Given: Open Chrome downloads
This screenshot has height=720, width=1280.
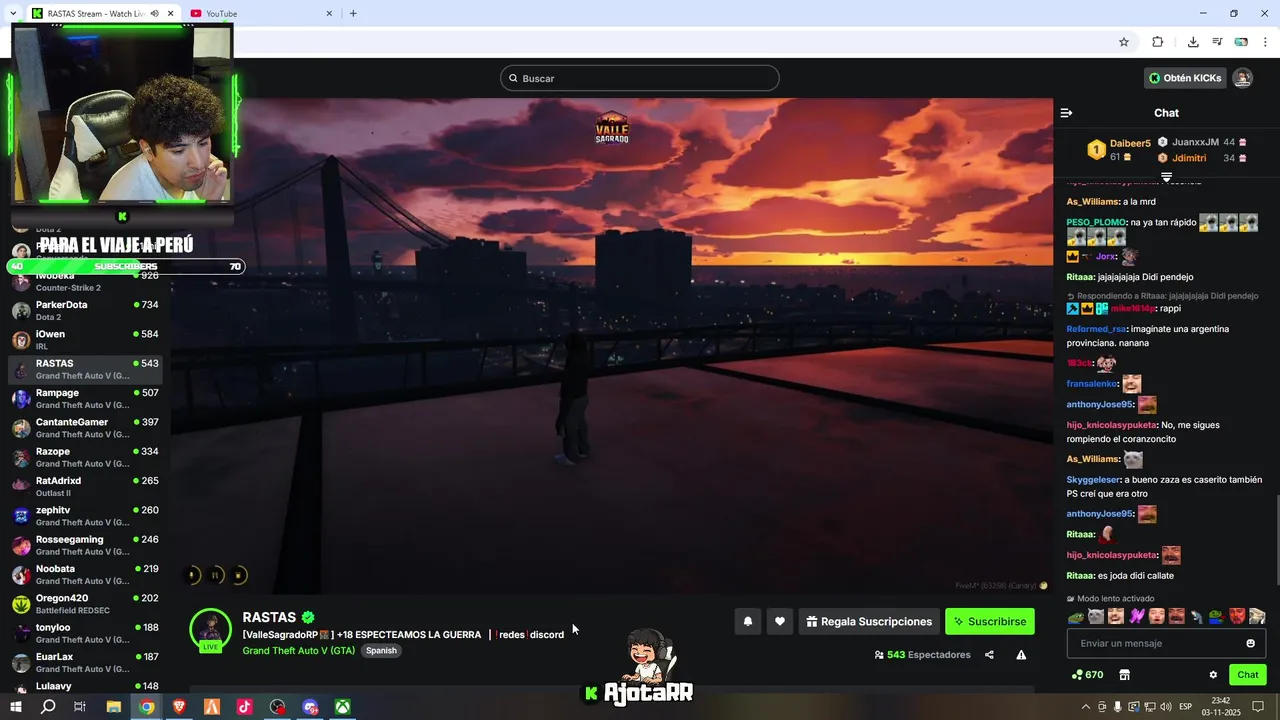Looking at the screenshot, I should (x=1193, y=42).
